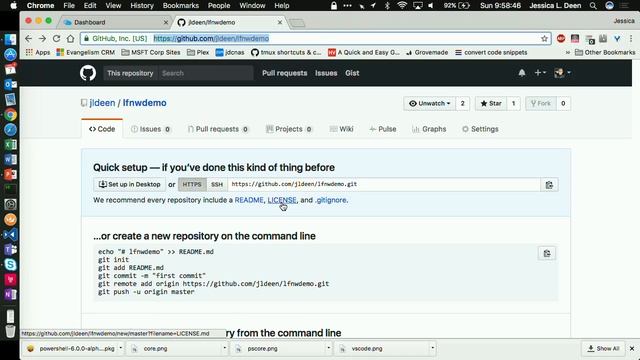
Task: Select HTTPS clone protocol
Action: (192, 184)
